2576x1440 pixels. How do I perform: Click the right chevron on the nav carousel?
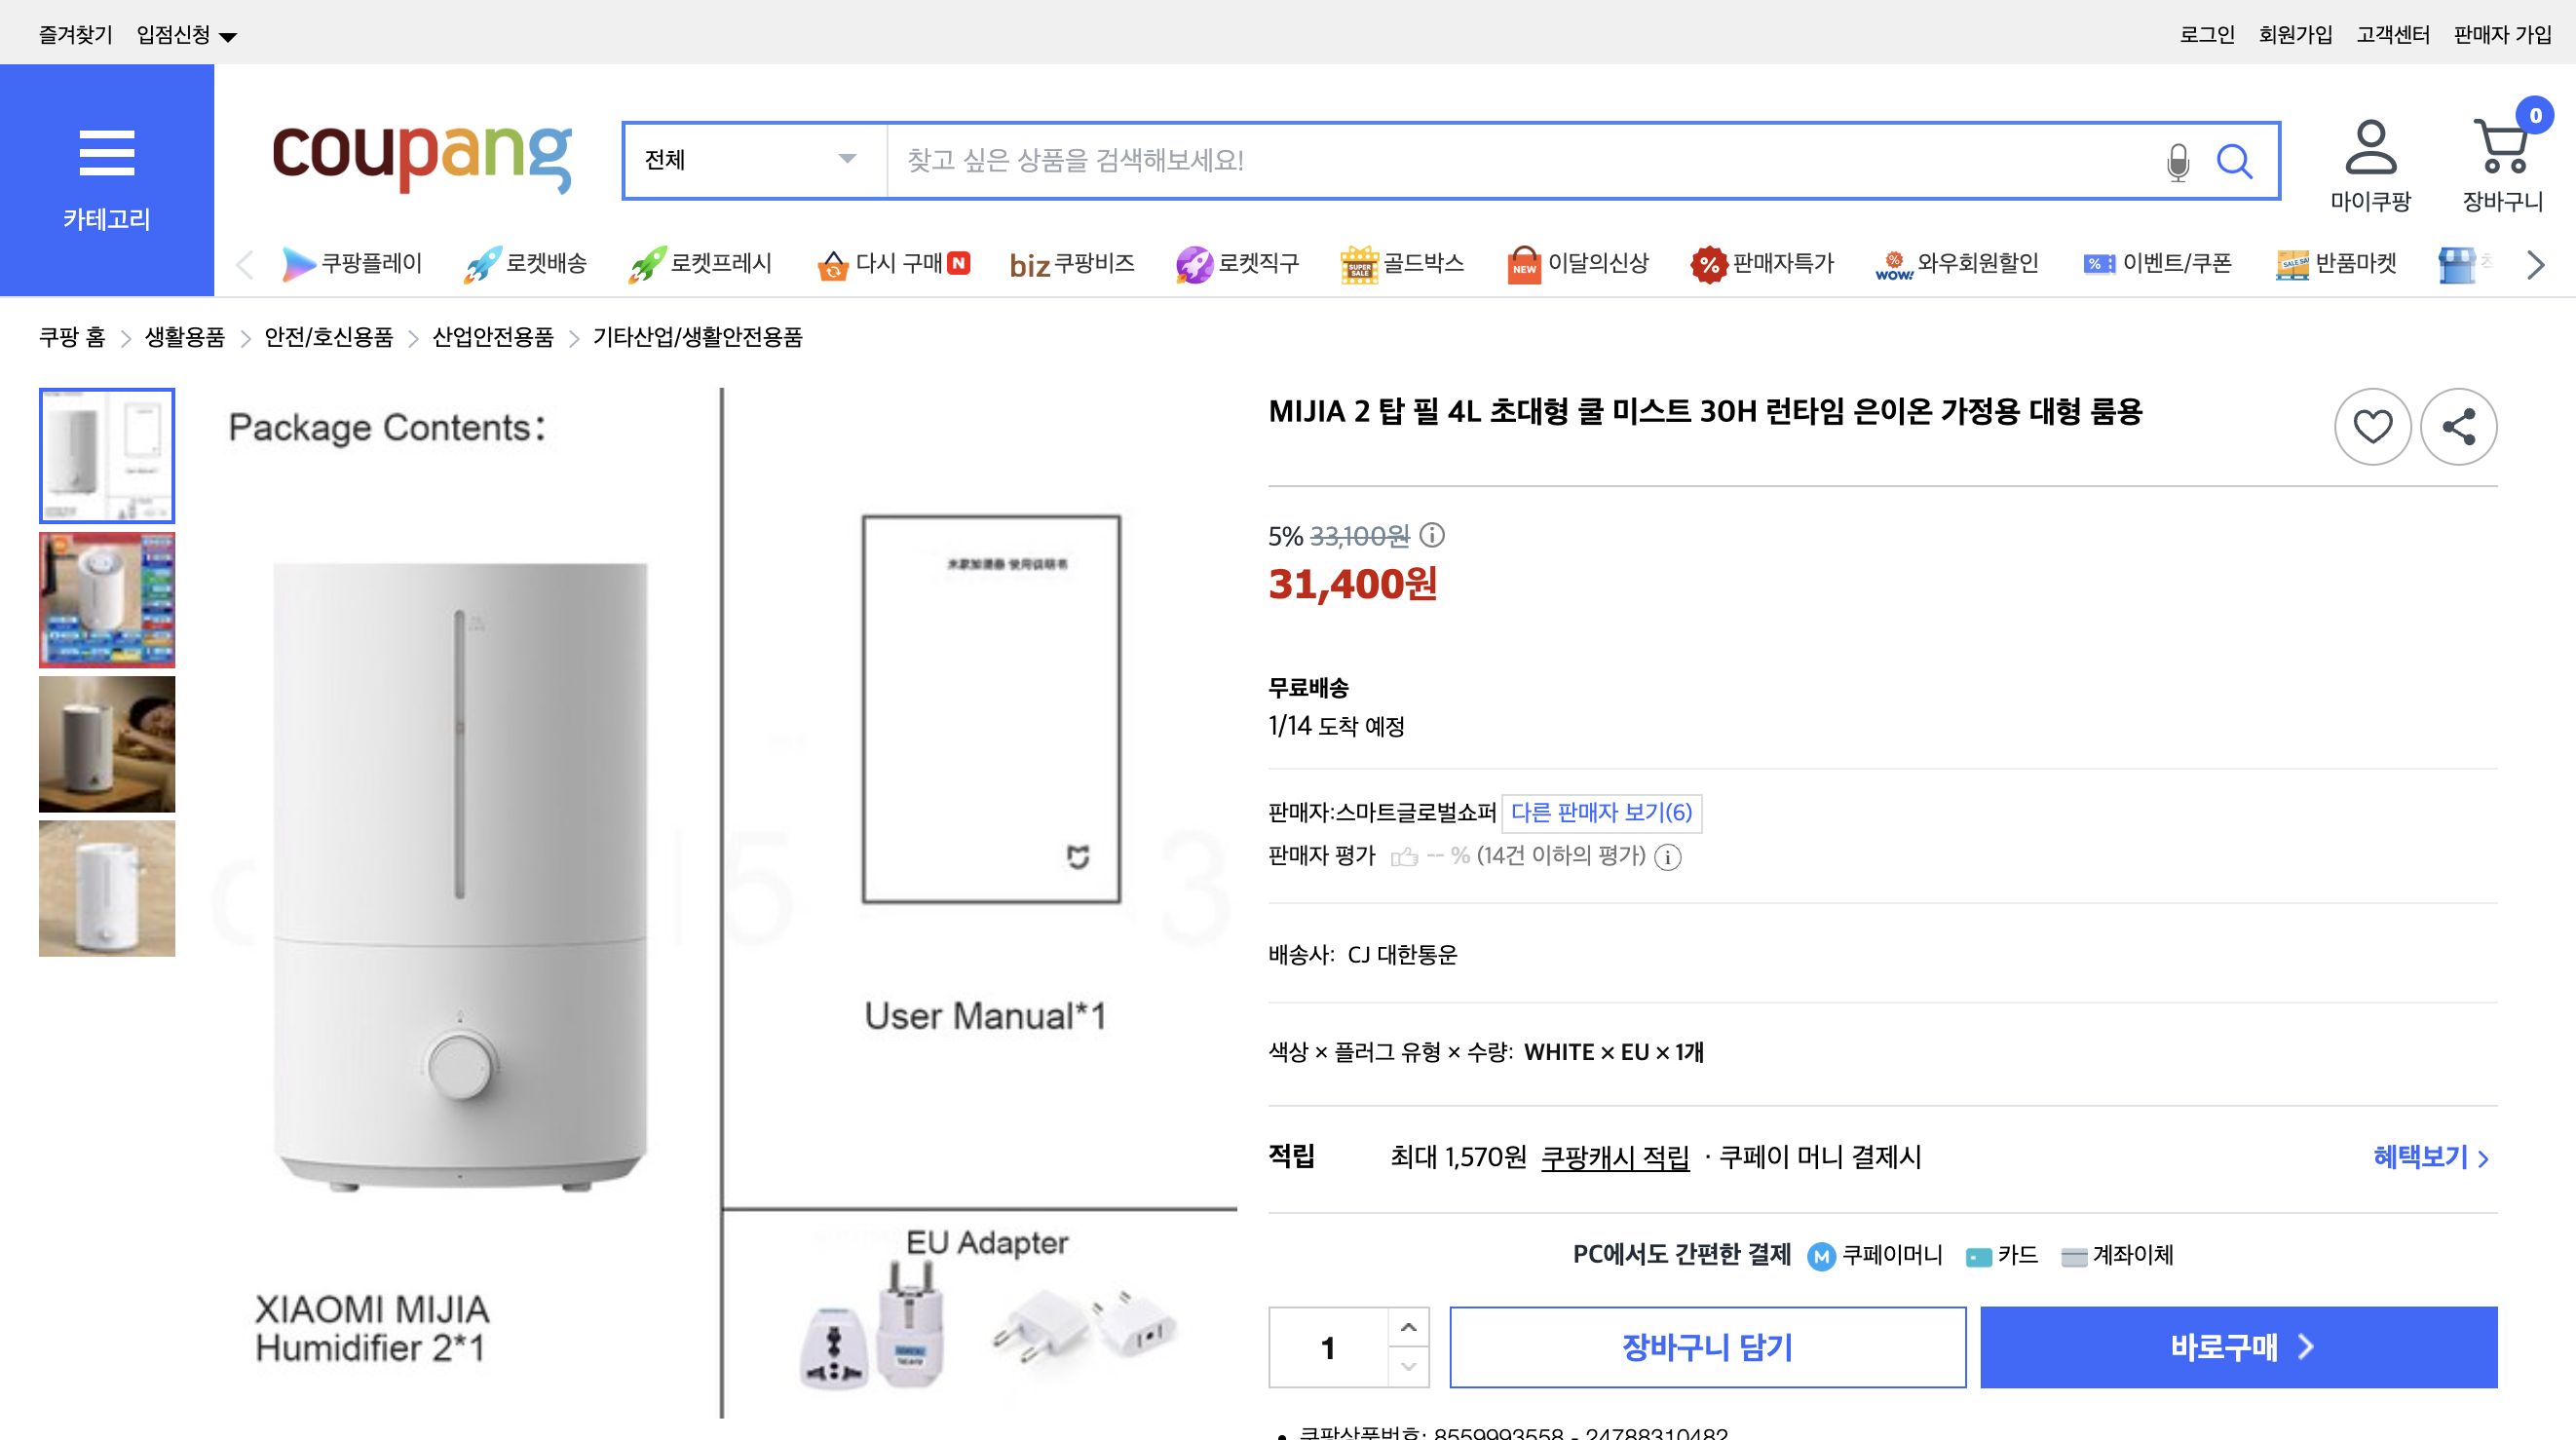tap(2534, 264)
